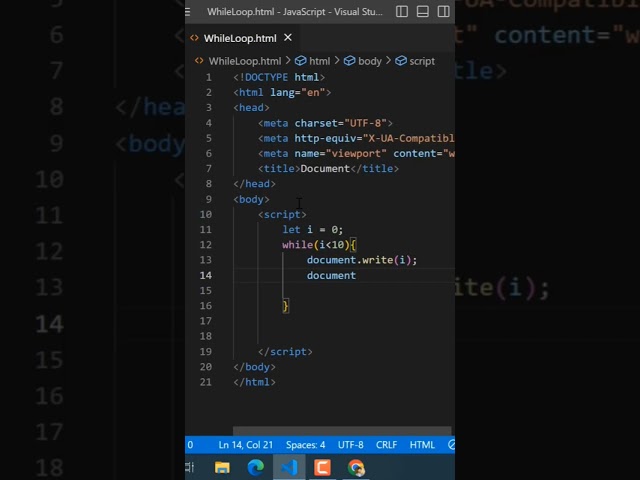Close the WhileLoop.html tab

[x=288, y=38]
